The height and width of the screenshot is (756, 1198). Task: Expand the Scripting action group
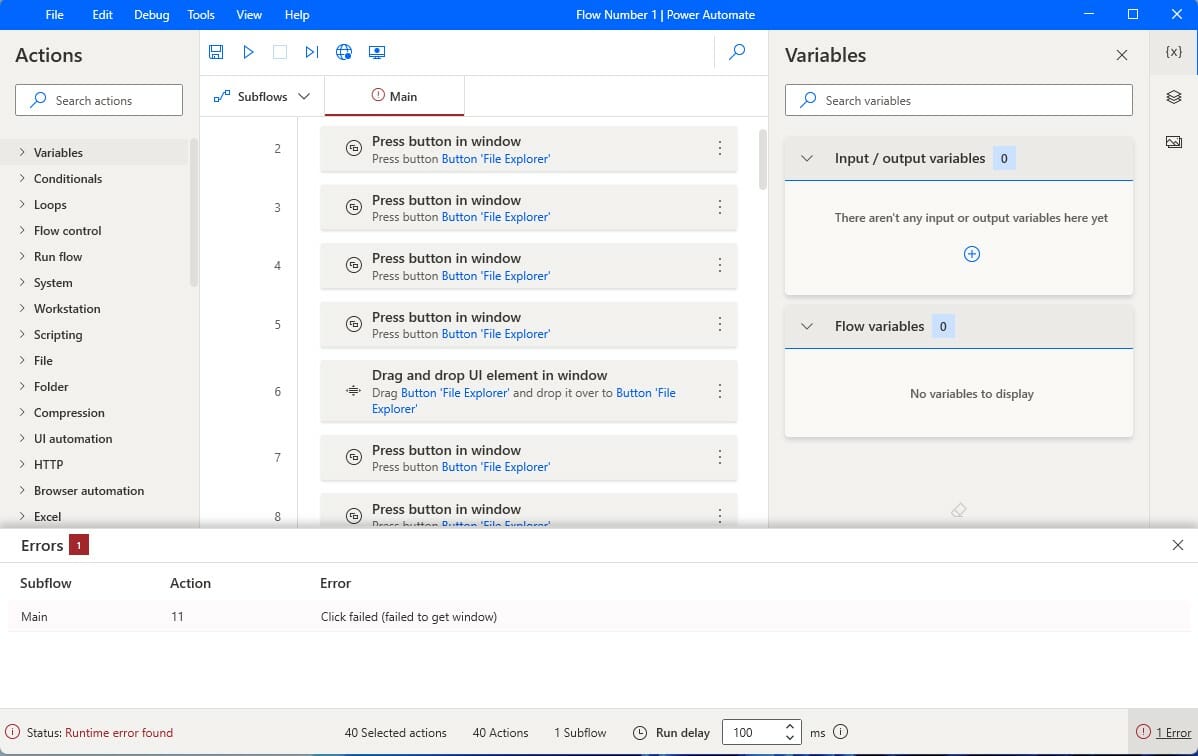pyautogui.click(x=21, y=334)
